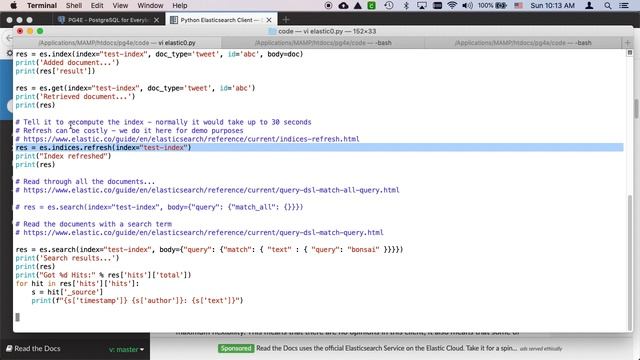The height and width of the screenshot is (360, 640).
Task: Select the Python Elasticsearch Client browser tab
Action: tap(220, 20)
